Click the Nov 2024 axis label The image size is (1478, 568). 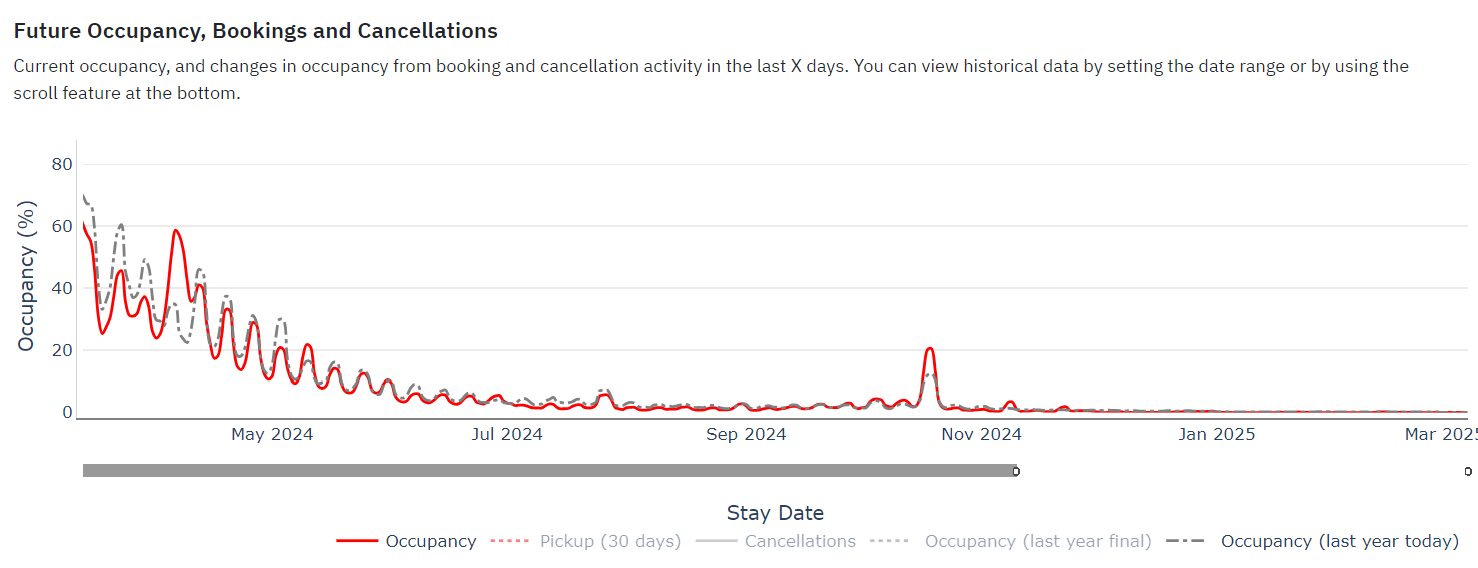[981, 434]
